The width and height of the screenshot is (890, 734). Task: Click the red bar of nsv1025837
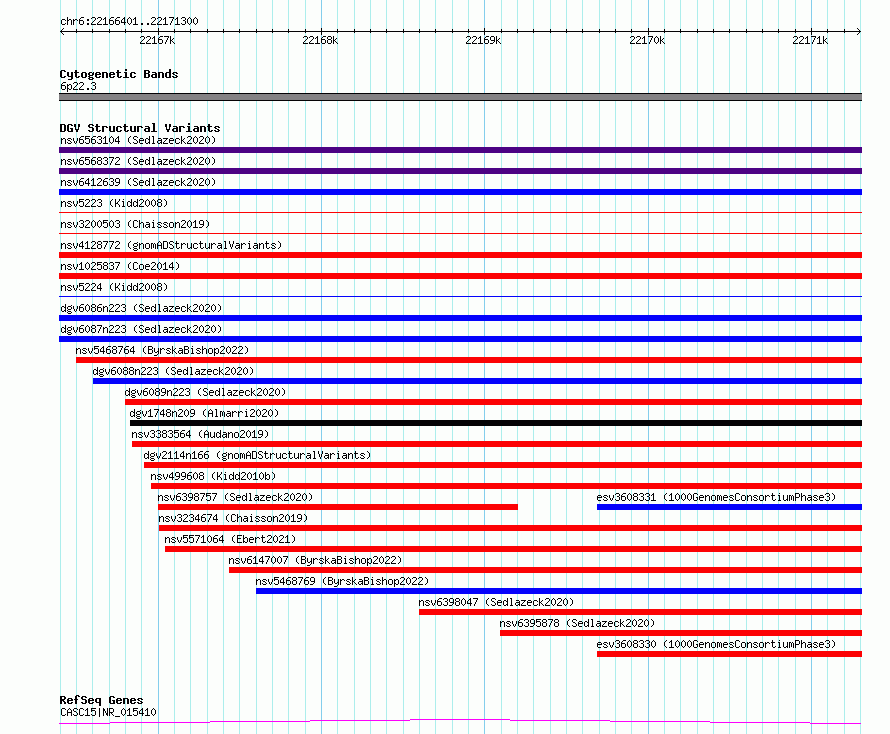460,276
